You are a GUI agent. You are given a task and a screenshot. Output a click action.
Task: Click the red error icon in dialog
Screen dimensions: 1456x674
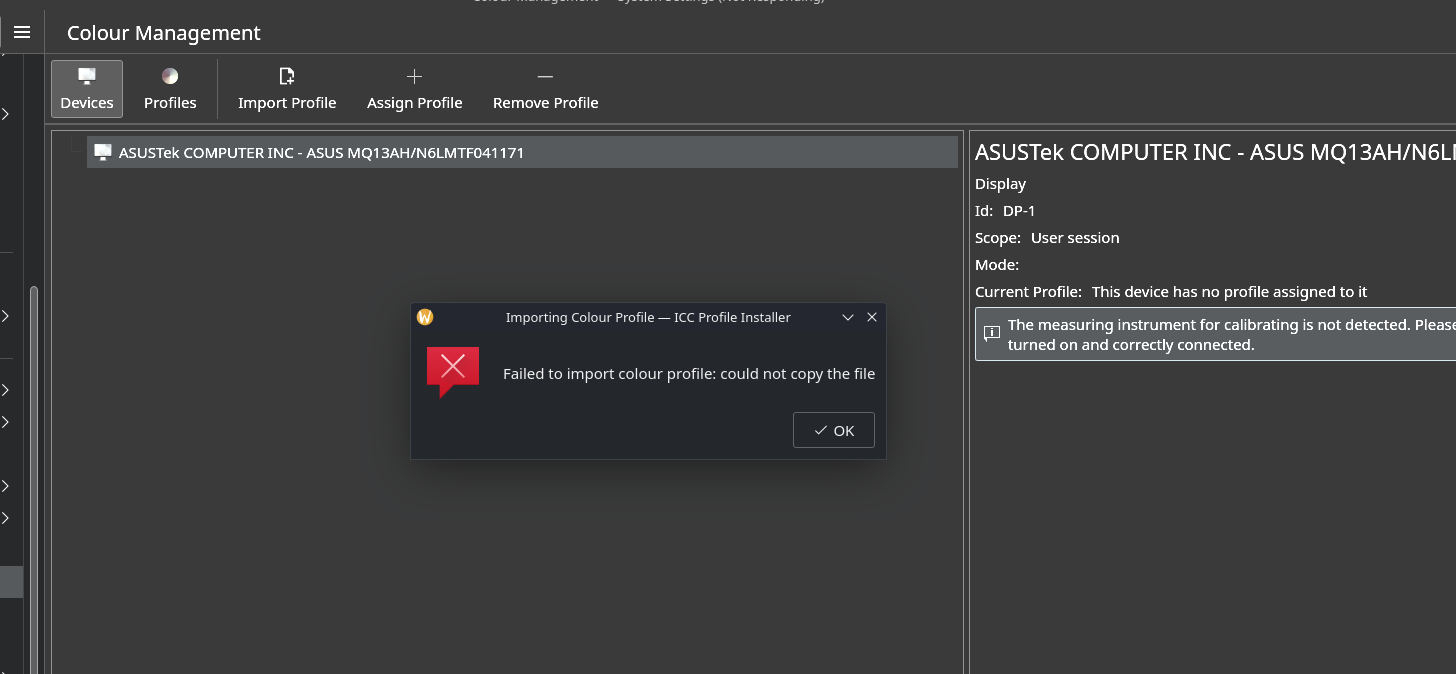tap(453, 371)
